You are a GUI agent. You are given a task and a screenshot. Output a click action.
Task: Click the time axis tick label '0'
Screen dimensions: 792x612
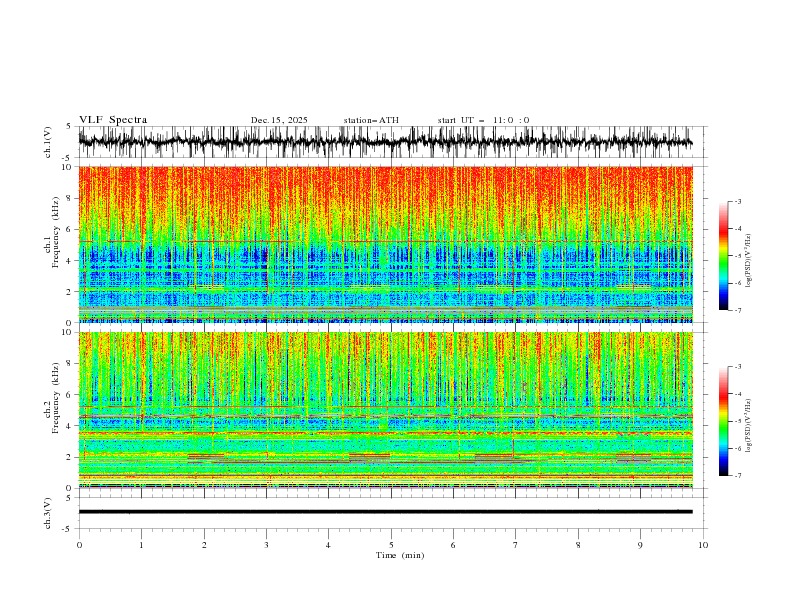pos(79,545)
